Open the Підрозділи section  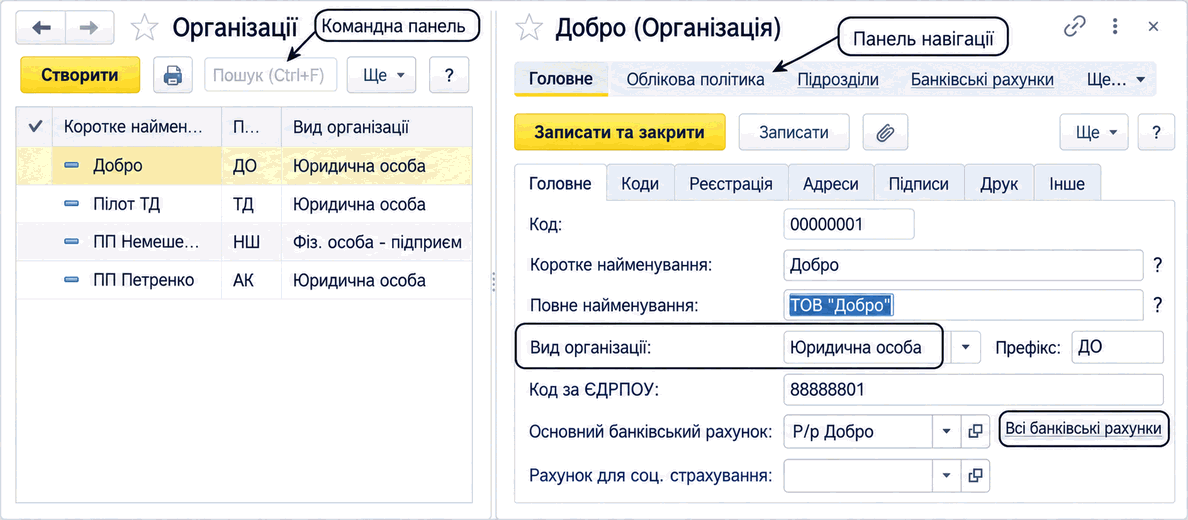[x=838, y=79]
